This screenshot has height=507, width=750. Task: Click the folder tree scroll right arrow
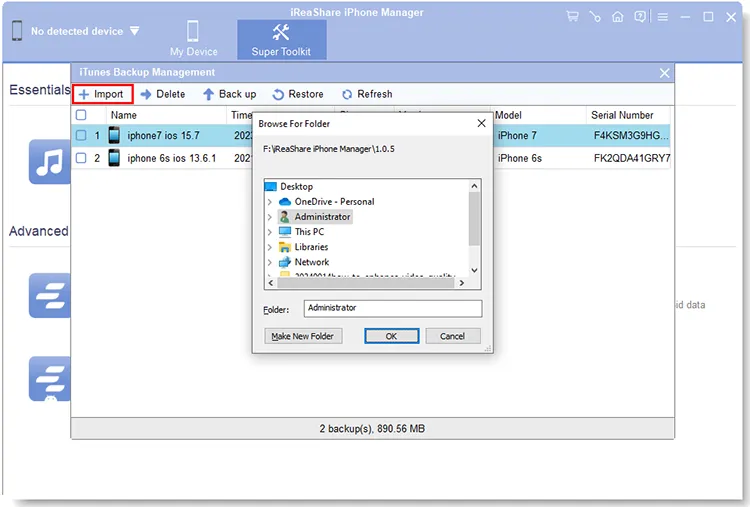462,283
